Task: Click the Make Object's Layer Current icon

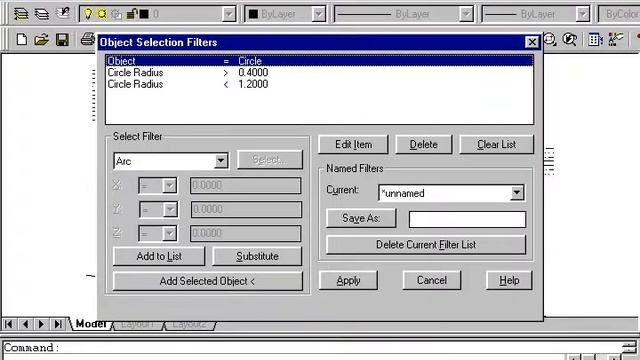Action: pyautogui.click(x=21, y=14)
